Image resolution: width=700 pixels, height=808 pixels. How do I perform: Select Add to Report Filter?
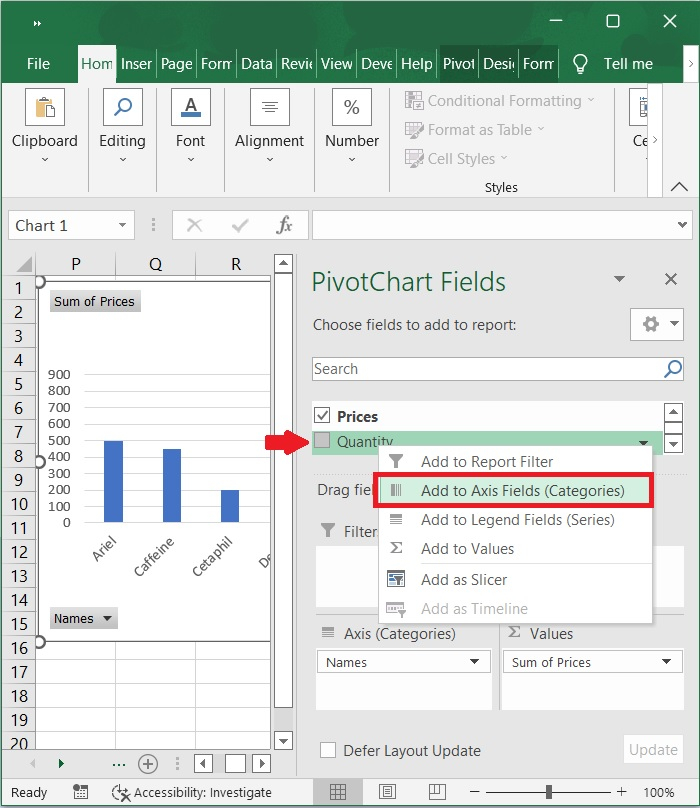[x=514, y=462]
